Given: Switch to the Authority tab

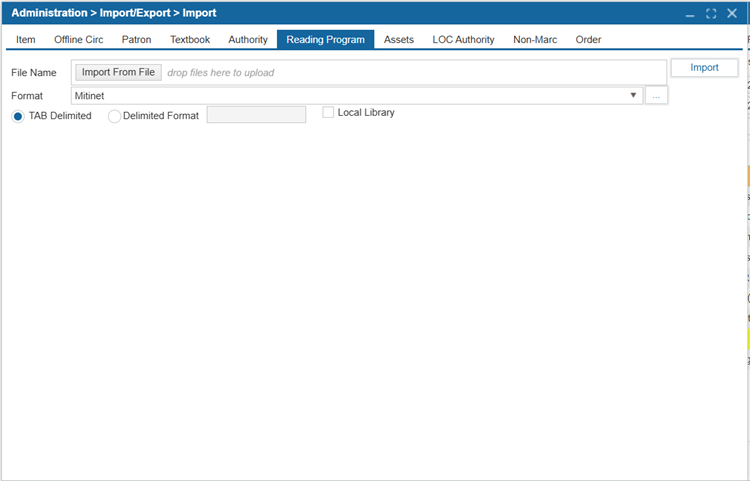Looking at the screenshot, I should click(x=248, y=40).
